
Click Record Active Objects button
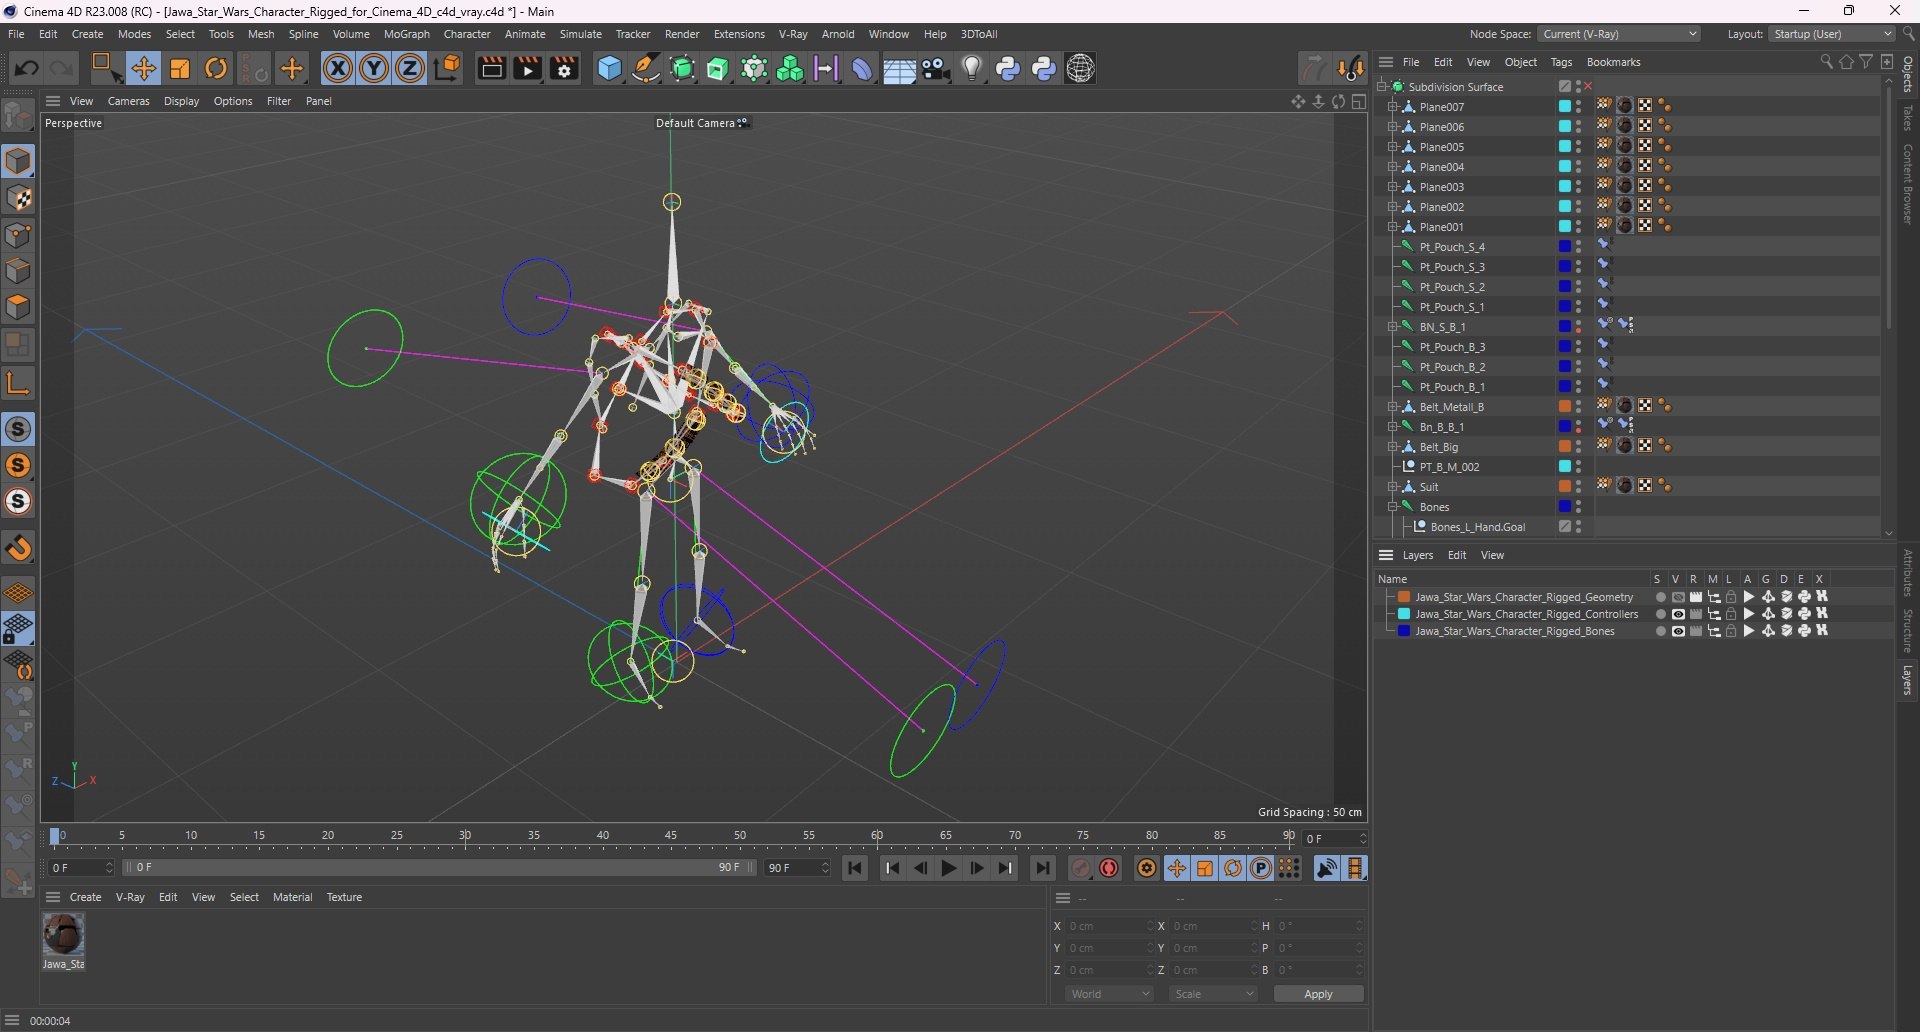click(1081, 868)
